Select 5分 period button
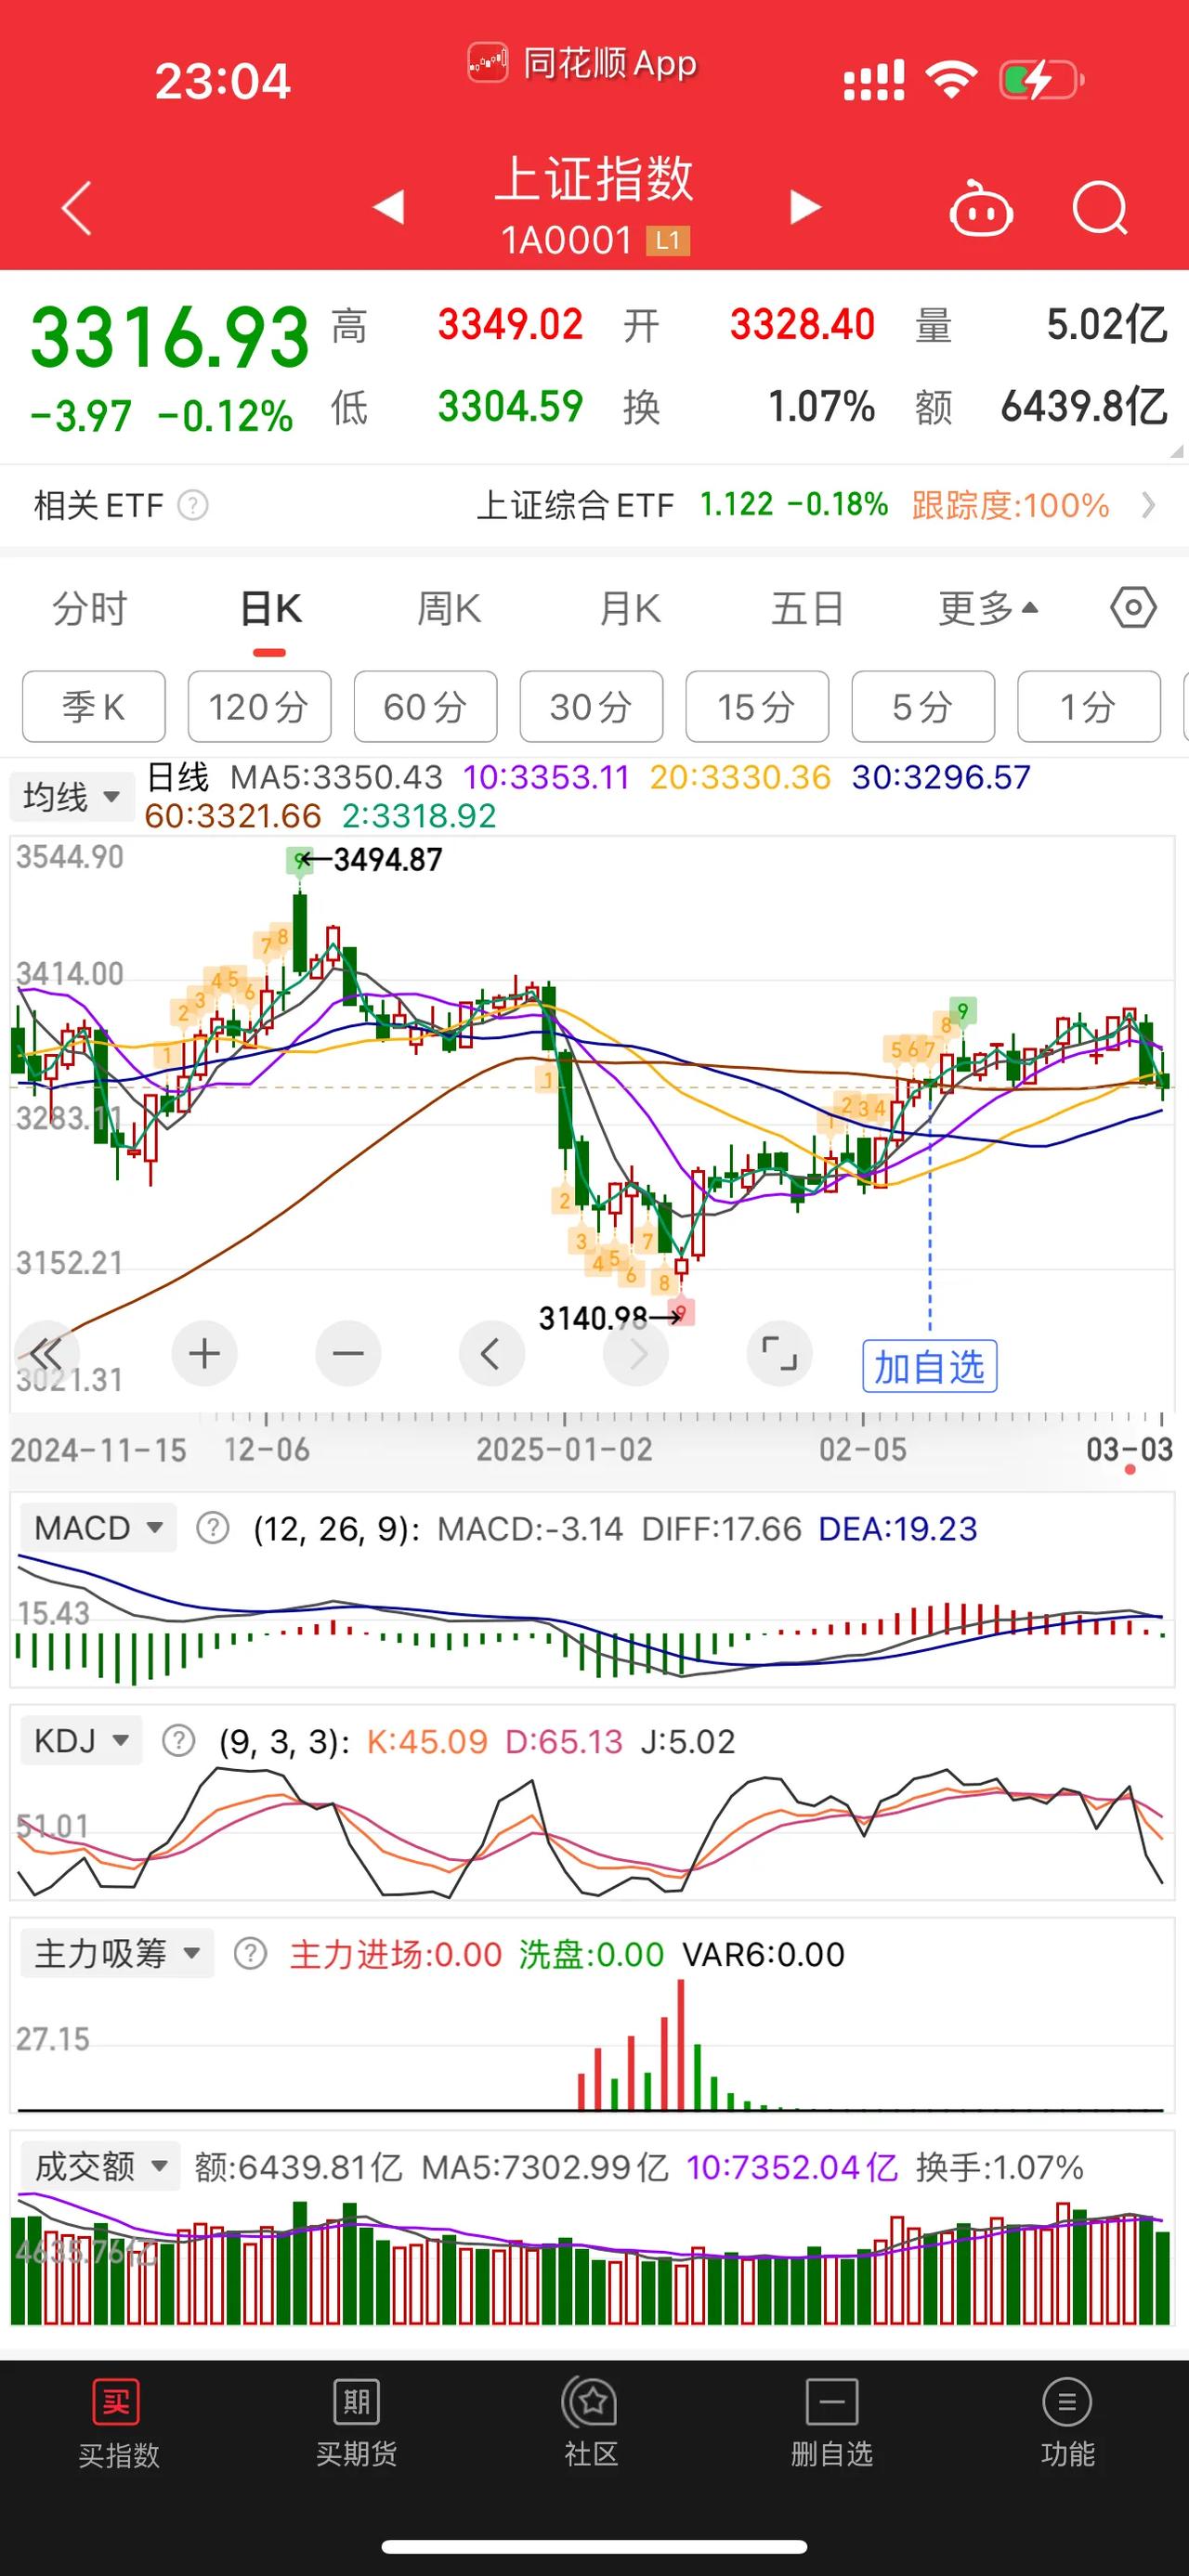Screen dimensions: 1189x2576 click(923, 707)
